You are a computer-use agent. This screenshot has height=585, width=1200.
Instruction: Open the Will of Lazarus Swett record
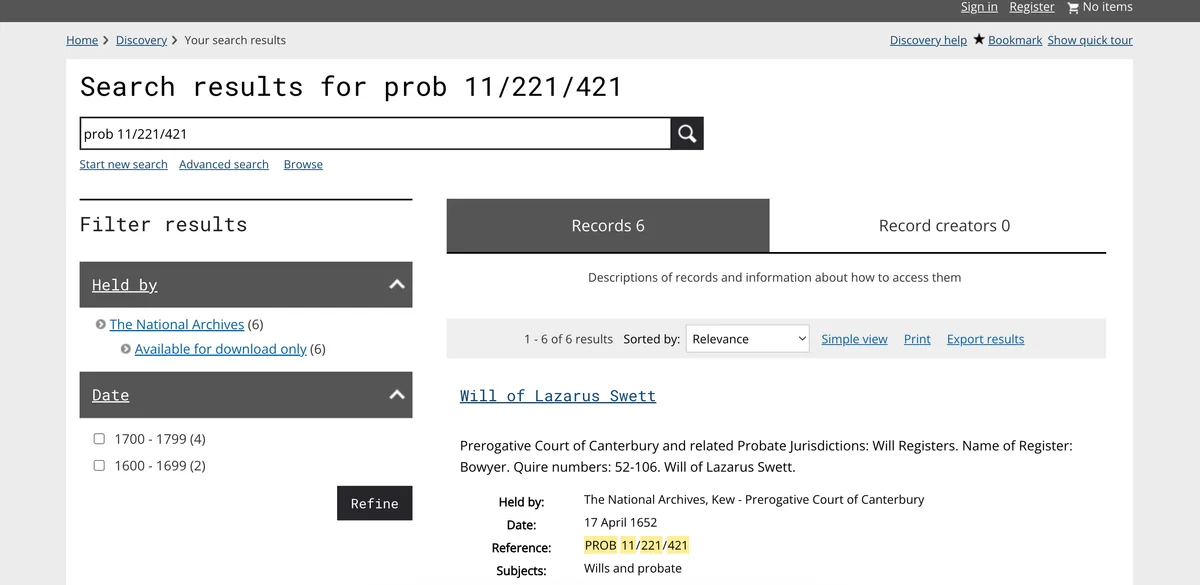pos(557,395)
